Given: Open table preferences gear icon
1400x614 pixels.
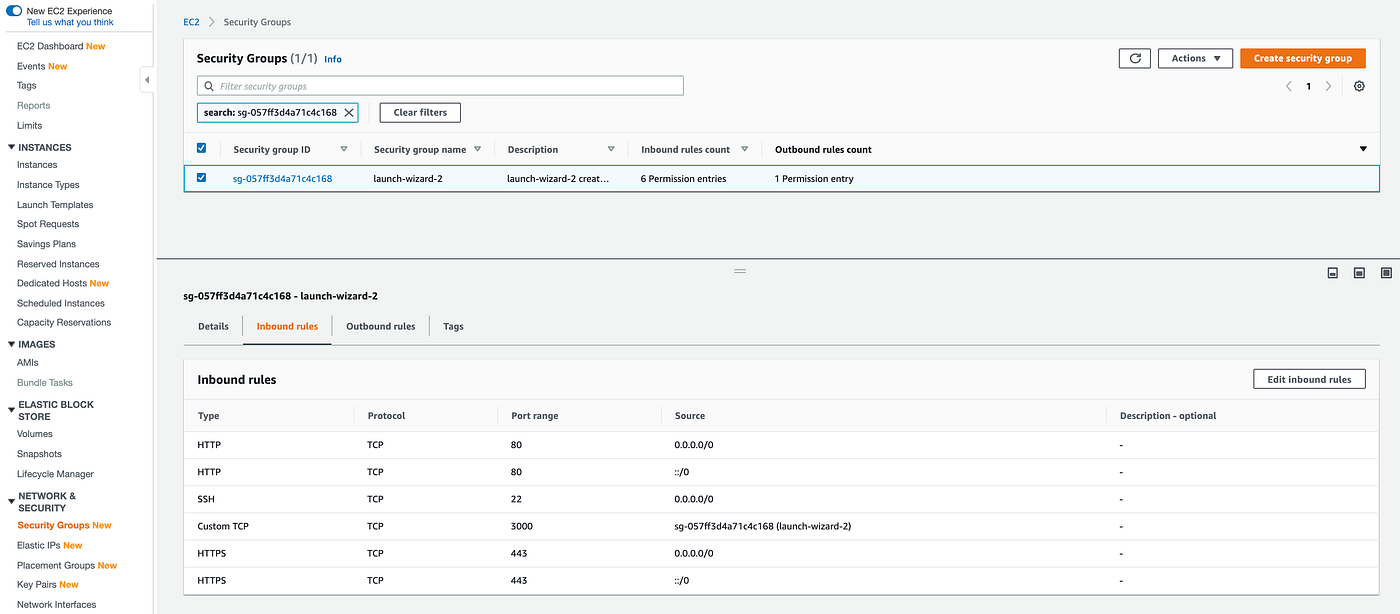Looking at the screenshot, I should [1359, 86].
